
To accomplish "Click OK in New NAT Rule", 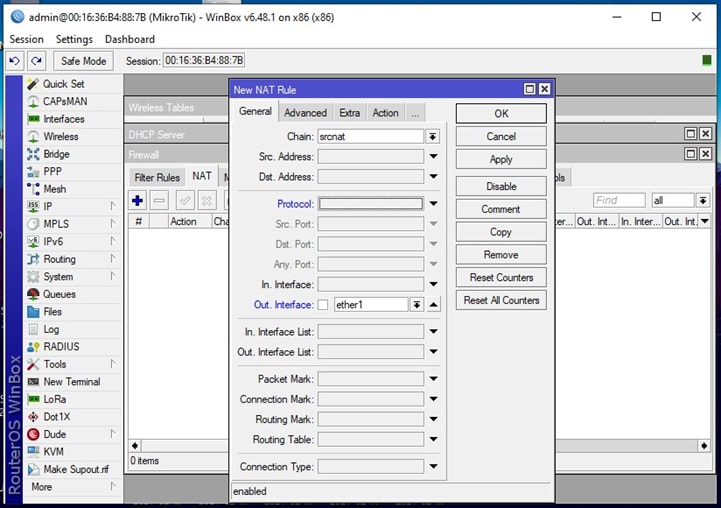I will click(x=501, y=114).
